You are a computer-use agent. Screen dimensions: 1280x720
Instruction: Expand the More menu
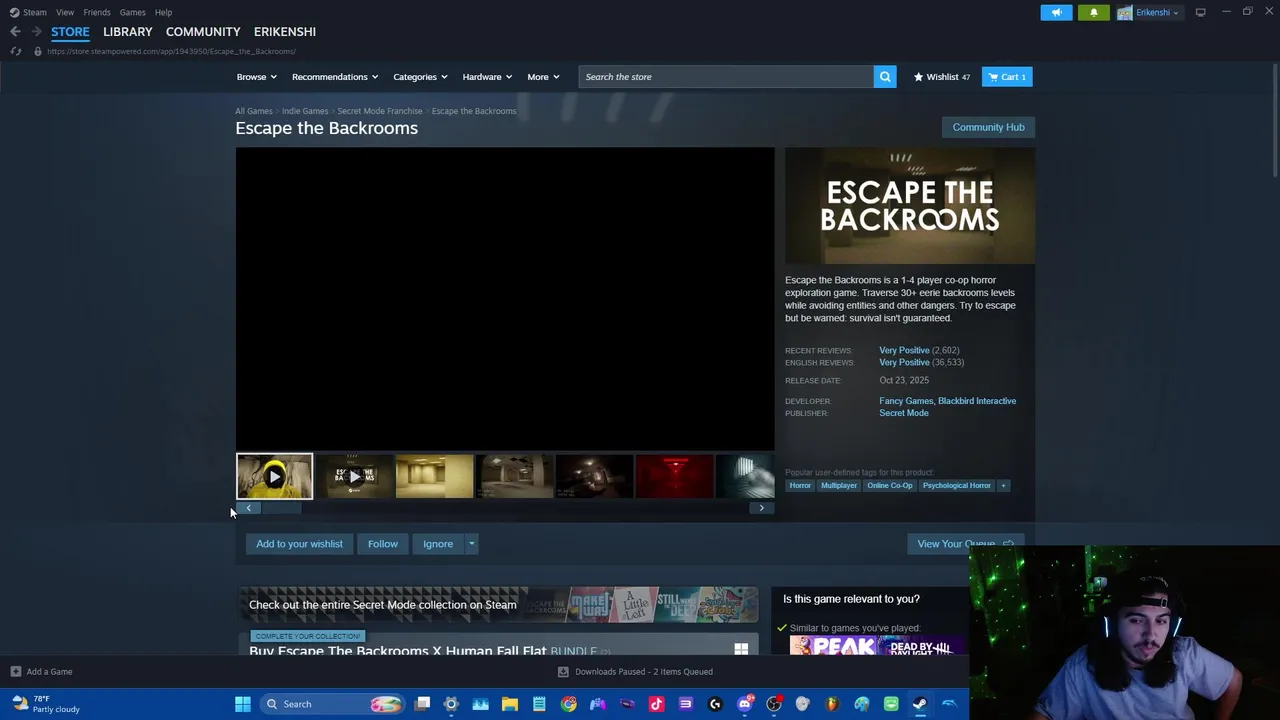543,77
